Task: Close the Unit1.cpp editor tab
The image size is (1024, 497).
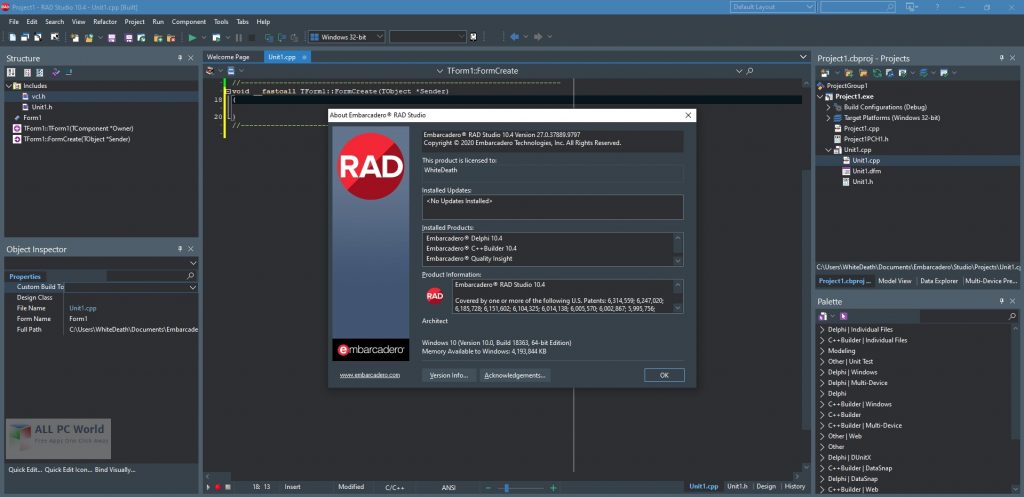Action: click(x=304, y=57)
